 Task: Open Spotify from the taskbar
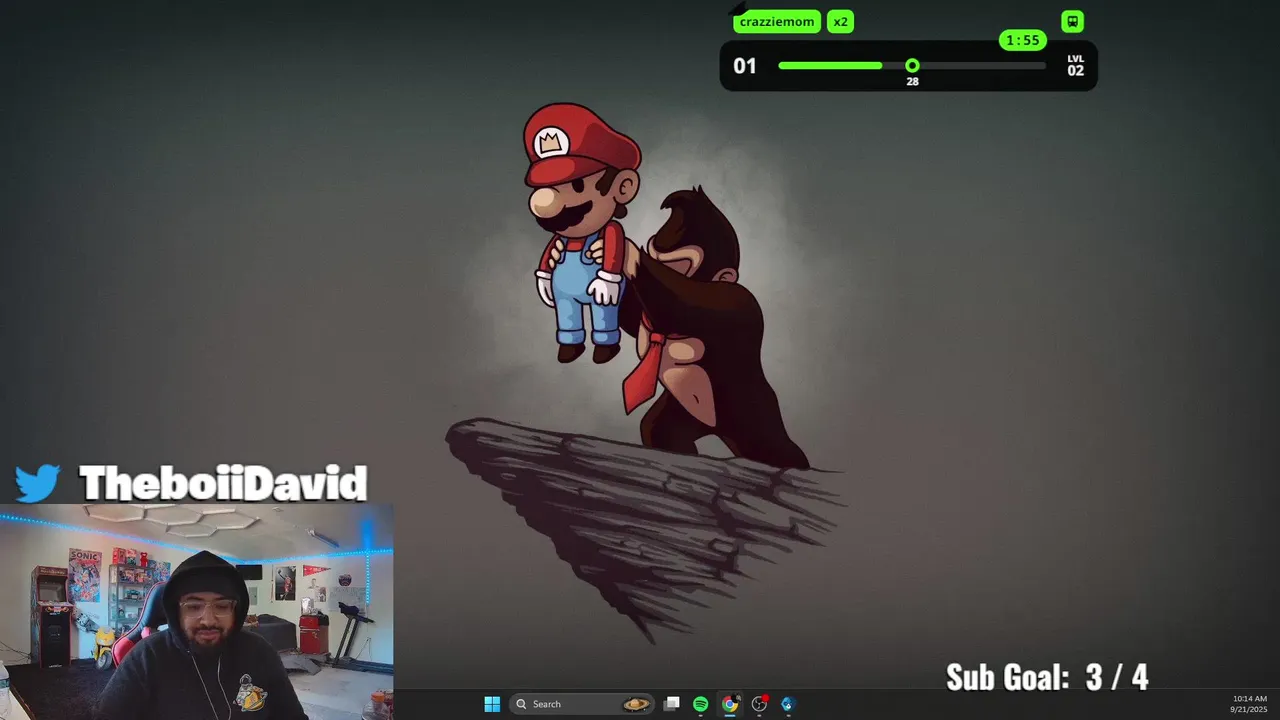point(701,704)
